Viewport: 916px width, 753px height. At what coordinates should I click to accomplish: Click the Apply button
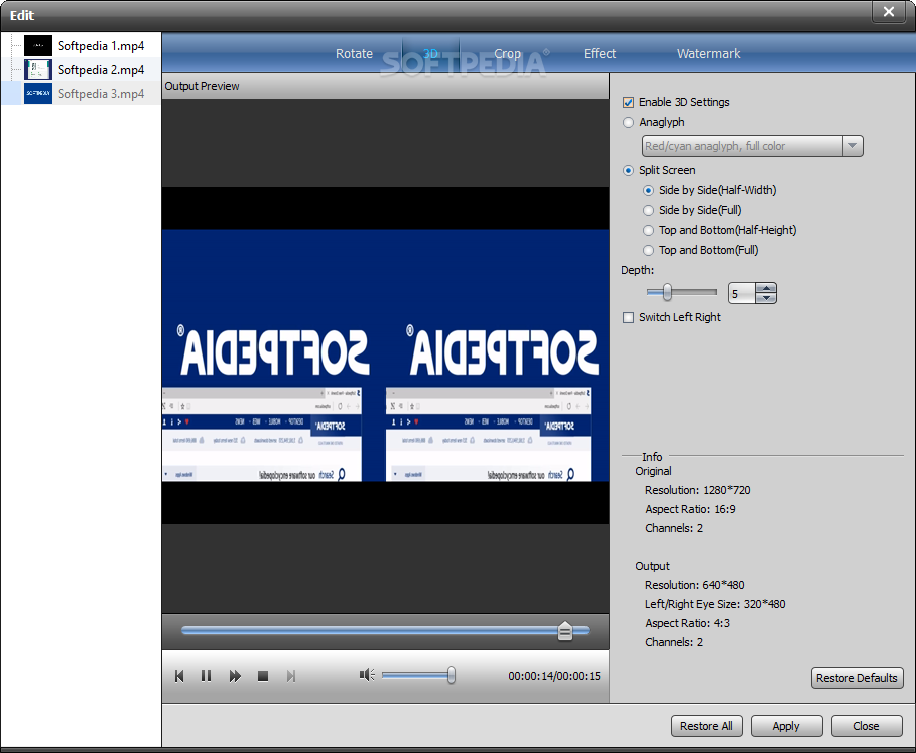[786, 726]
